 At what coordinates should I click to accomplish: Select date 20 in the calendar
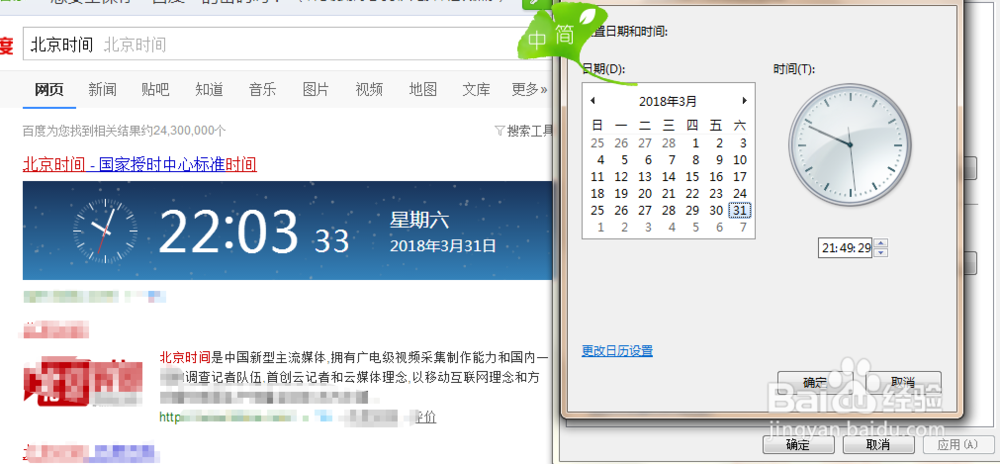(645, 193)
